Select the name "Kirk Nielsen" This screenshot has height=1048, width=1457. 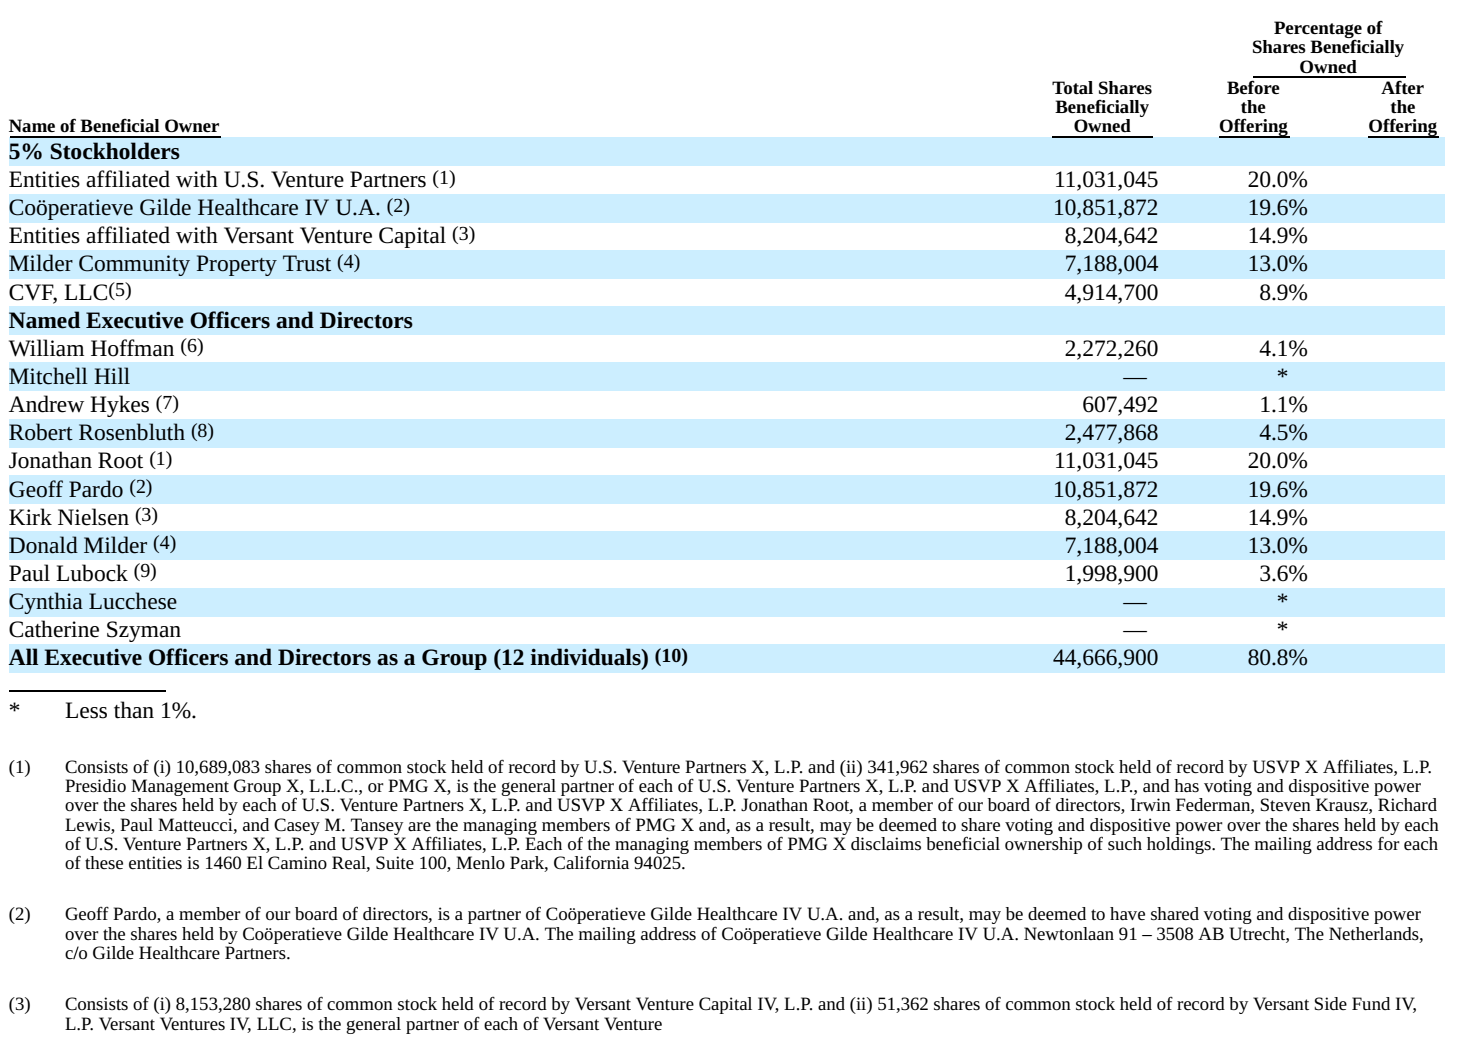(x=69, y=518)
